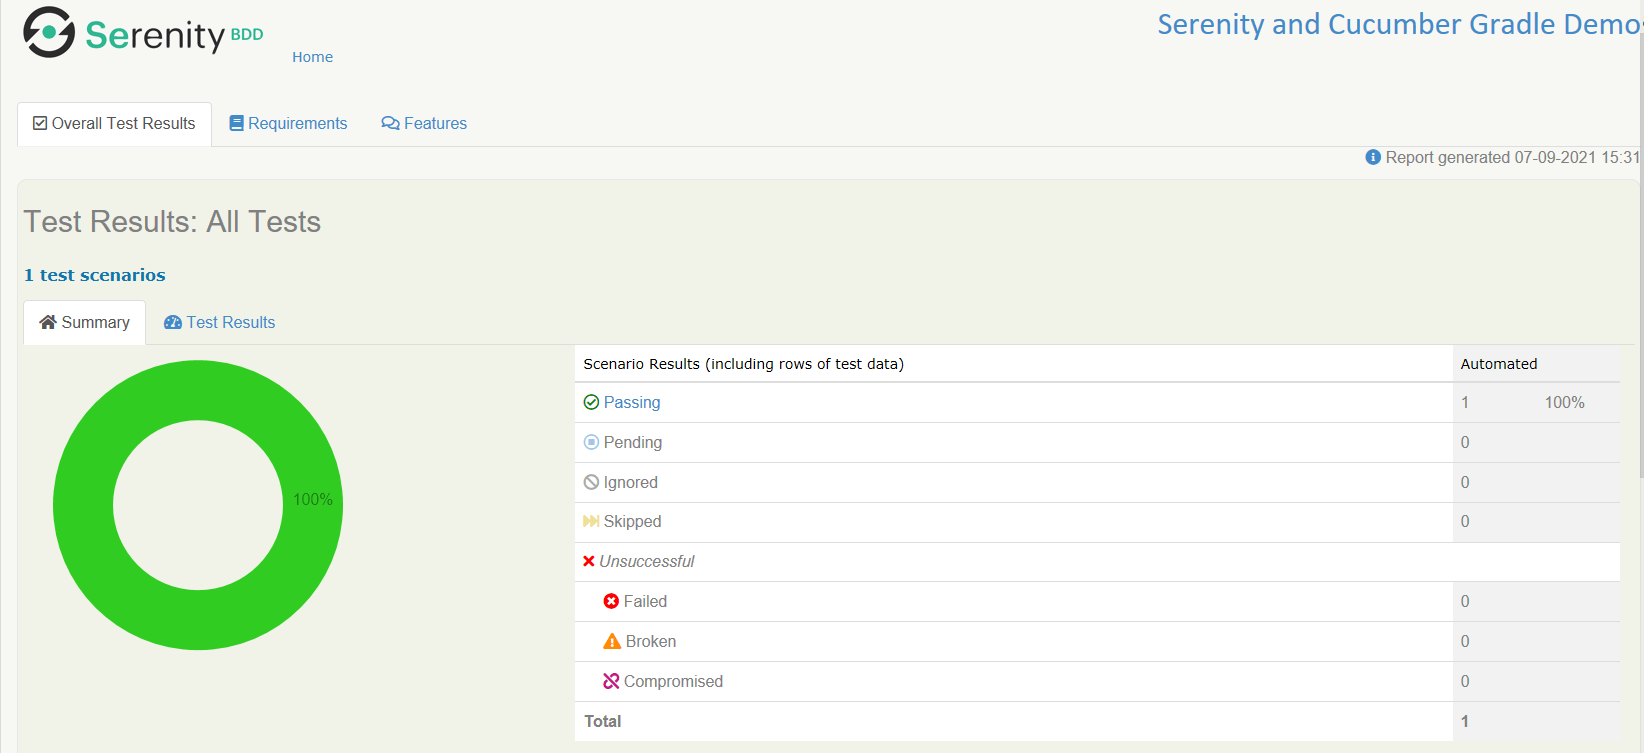Click the Serenity and Cucumber Gradle Demo title

point(1399,24)
